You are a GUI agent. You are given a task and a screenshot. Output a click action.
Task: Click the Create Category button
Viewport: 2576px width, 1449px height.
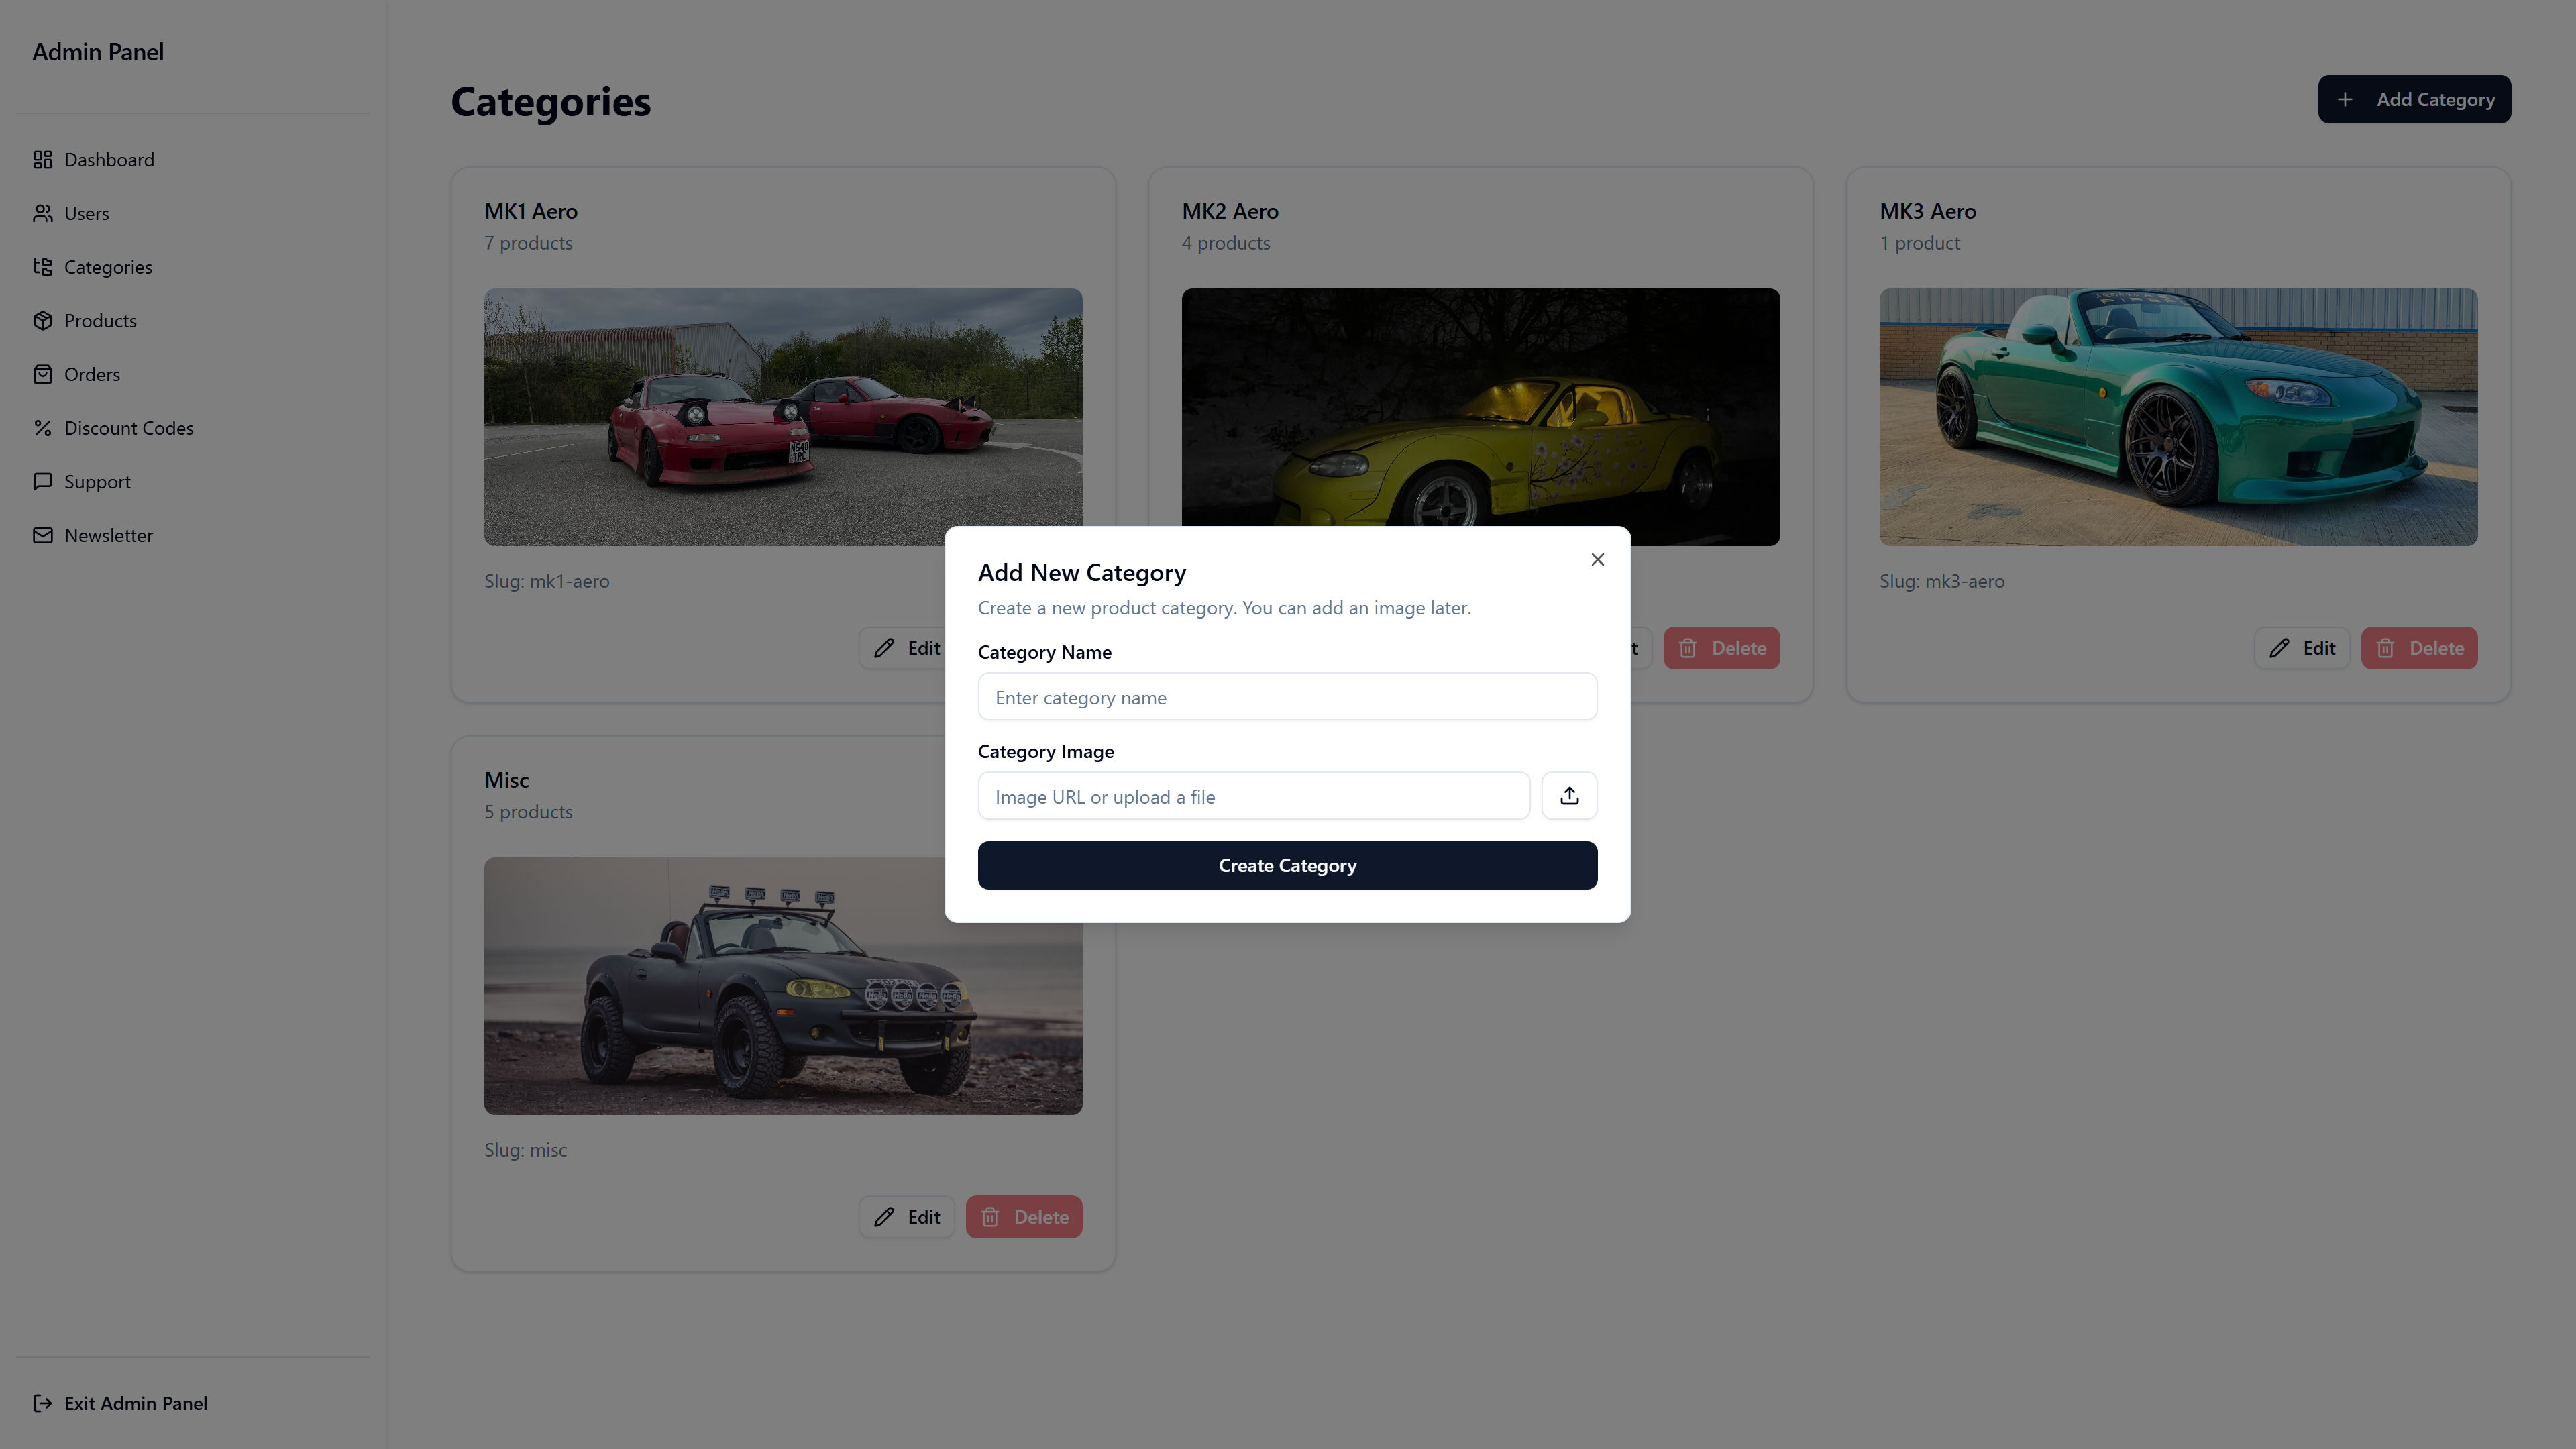1287,865
